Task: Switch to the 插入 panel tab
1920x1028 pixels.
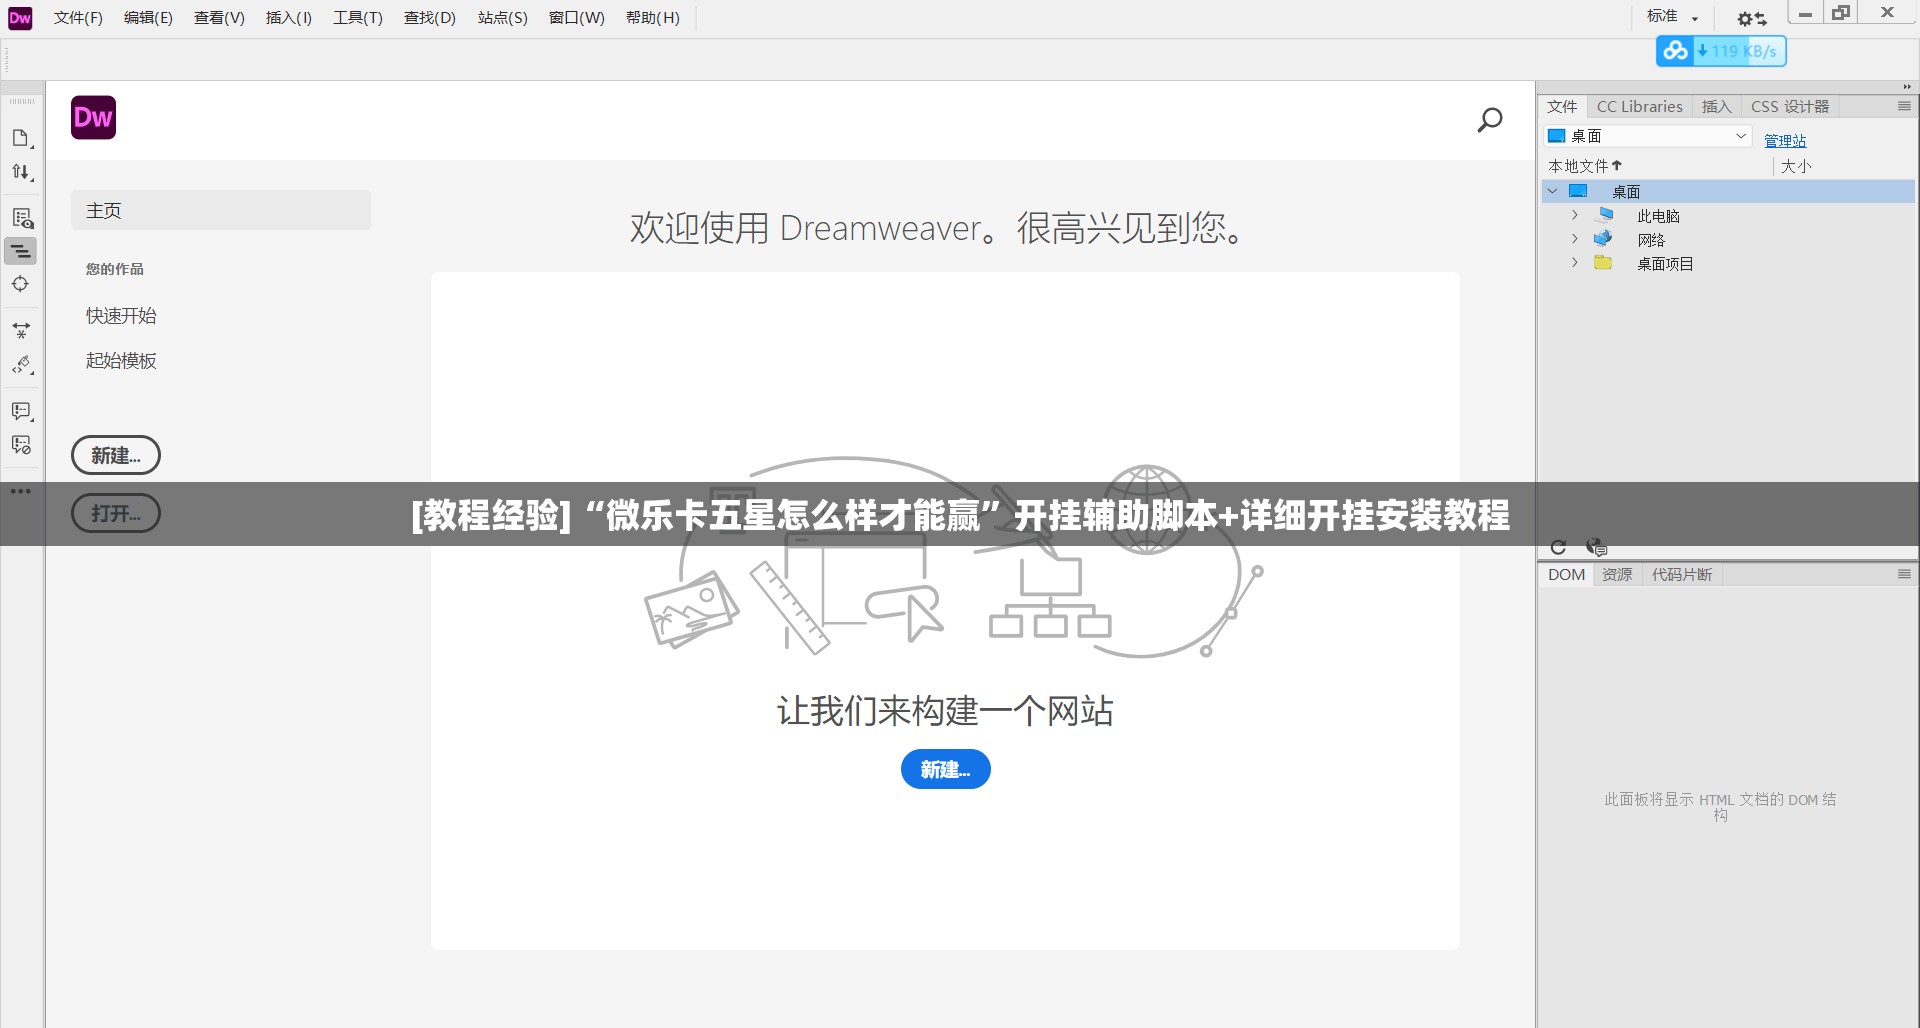Action: (1716, 106)
